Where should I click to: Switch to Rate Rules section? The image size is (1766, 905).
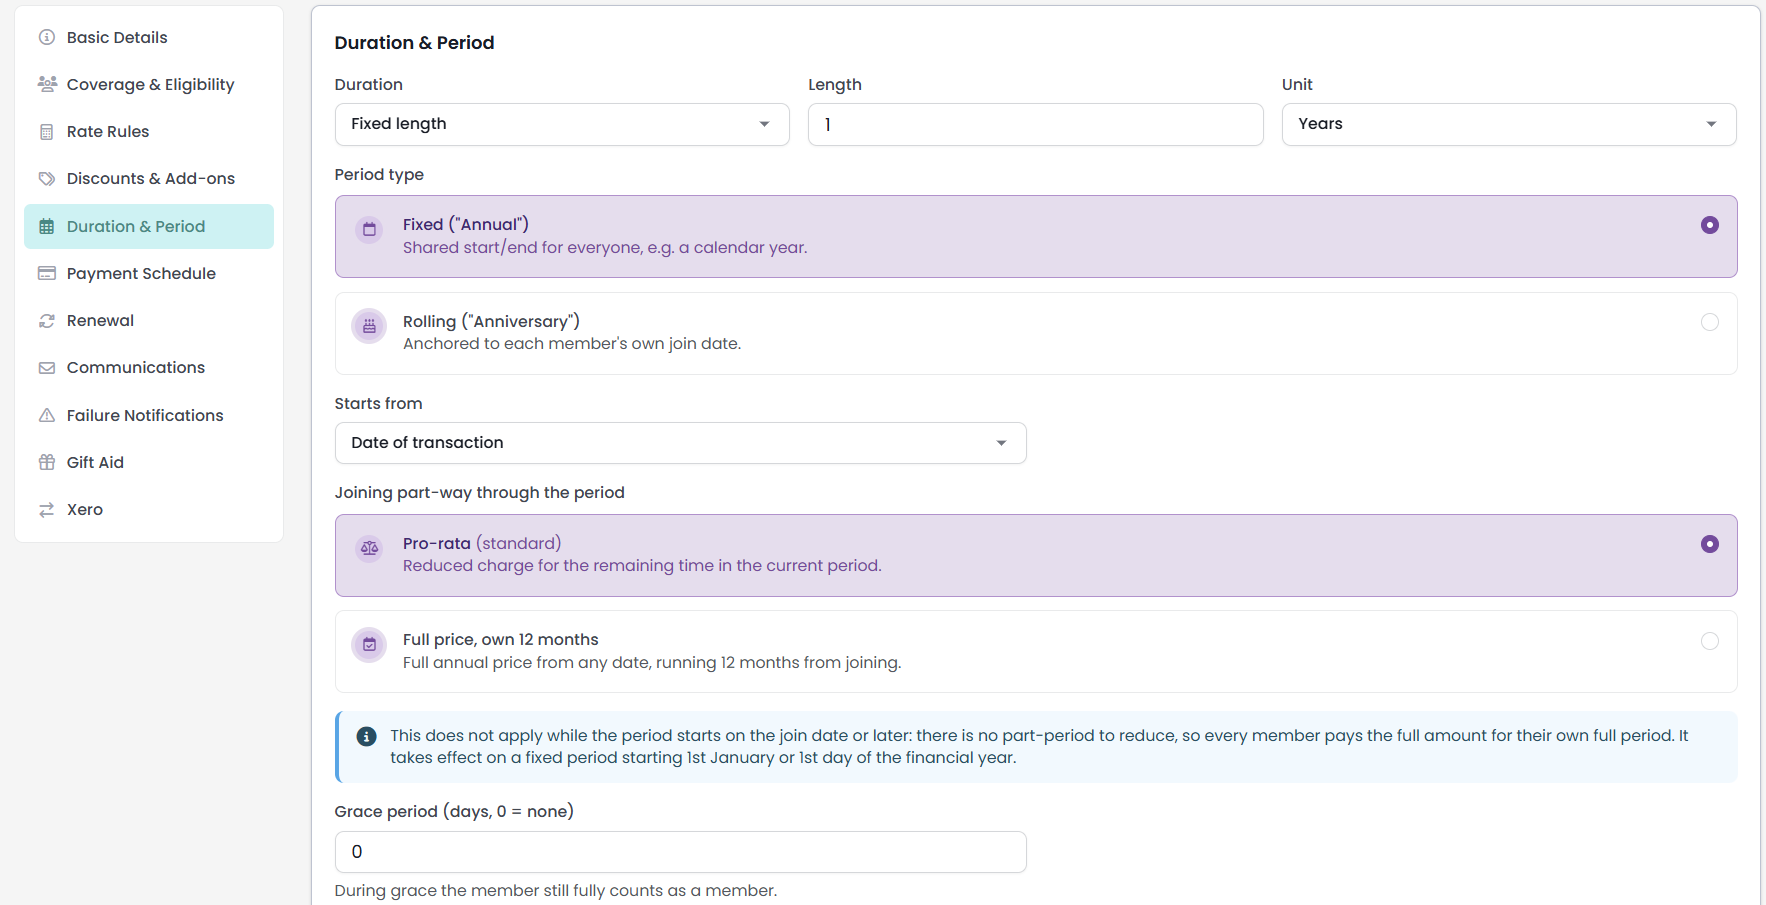pos(149,132)
